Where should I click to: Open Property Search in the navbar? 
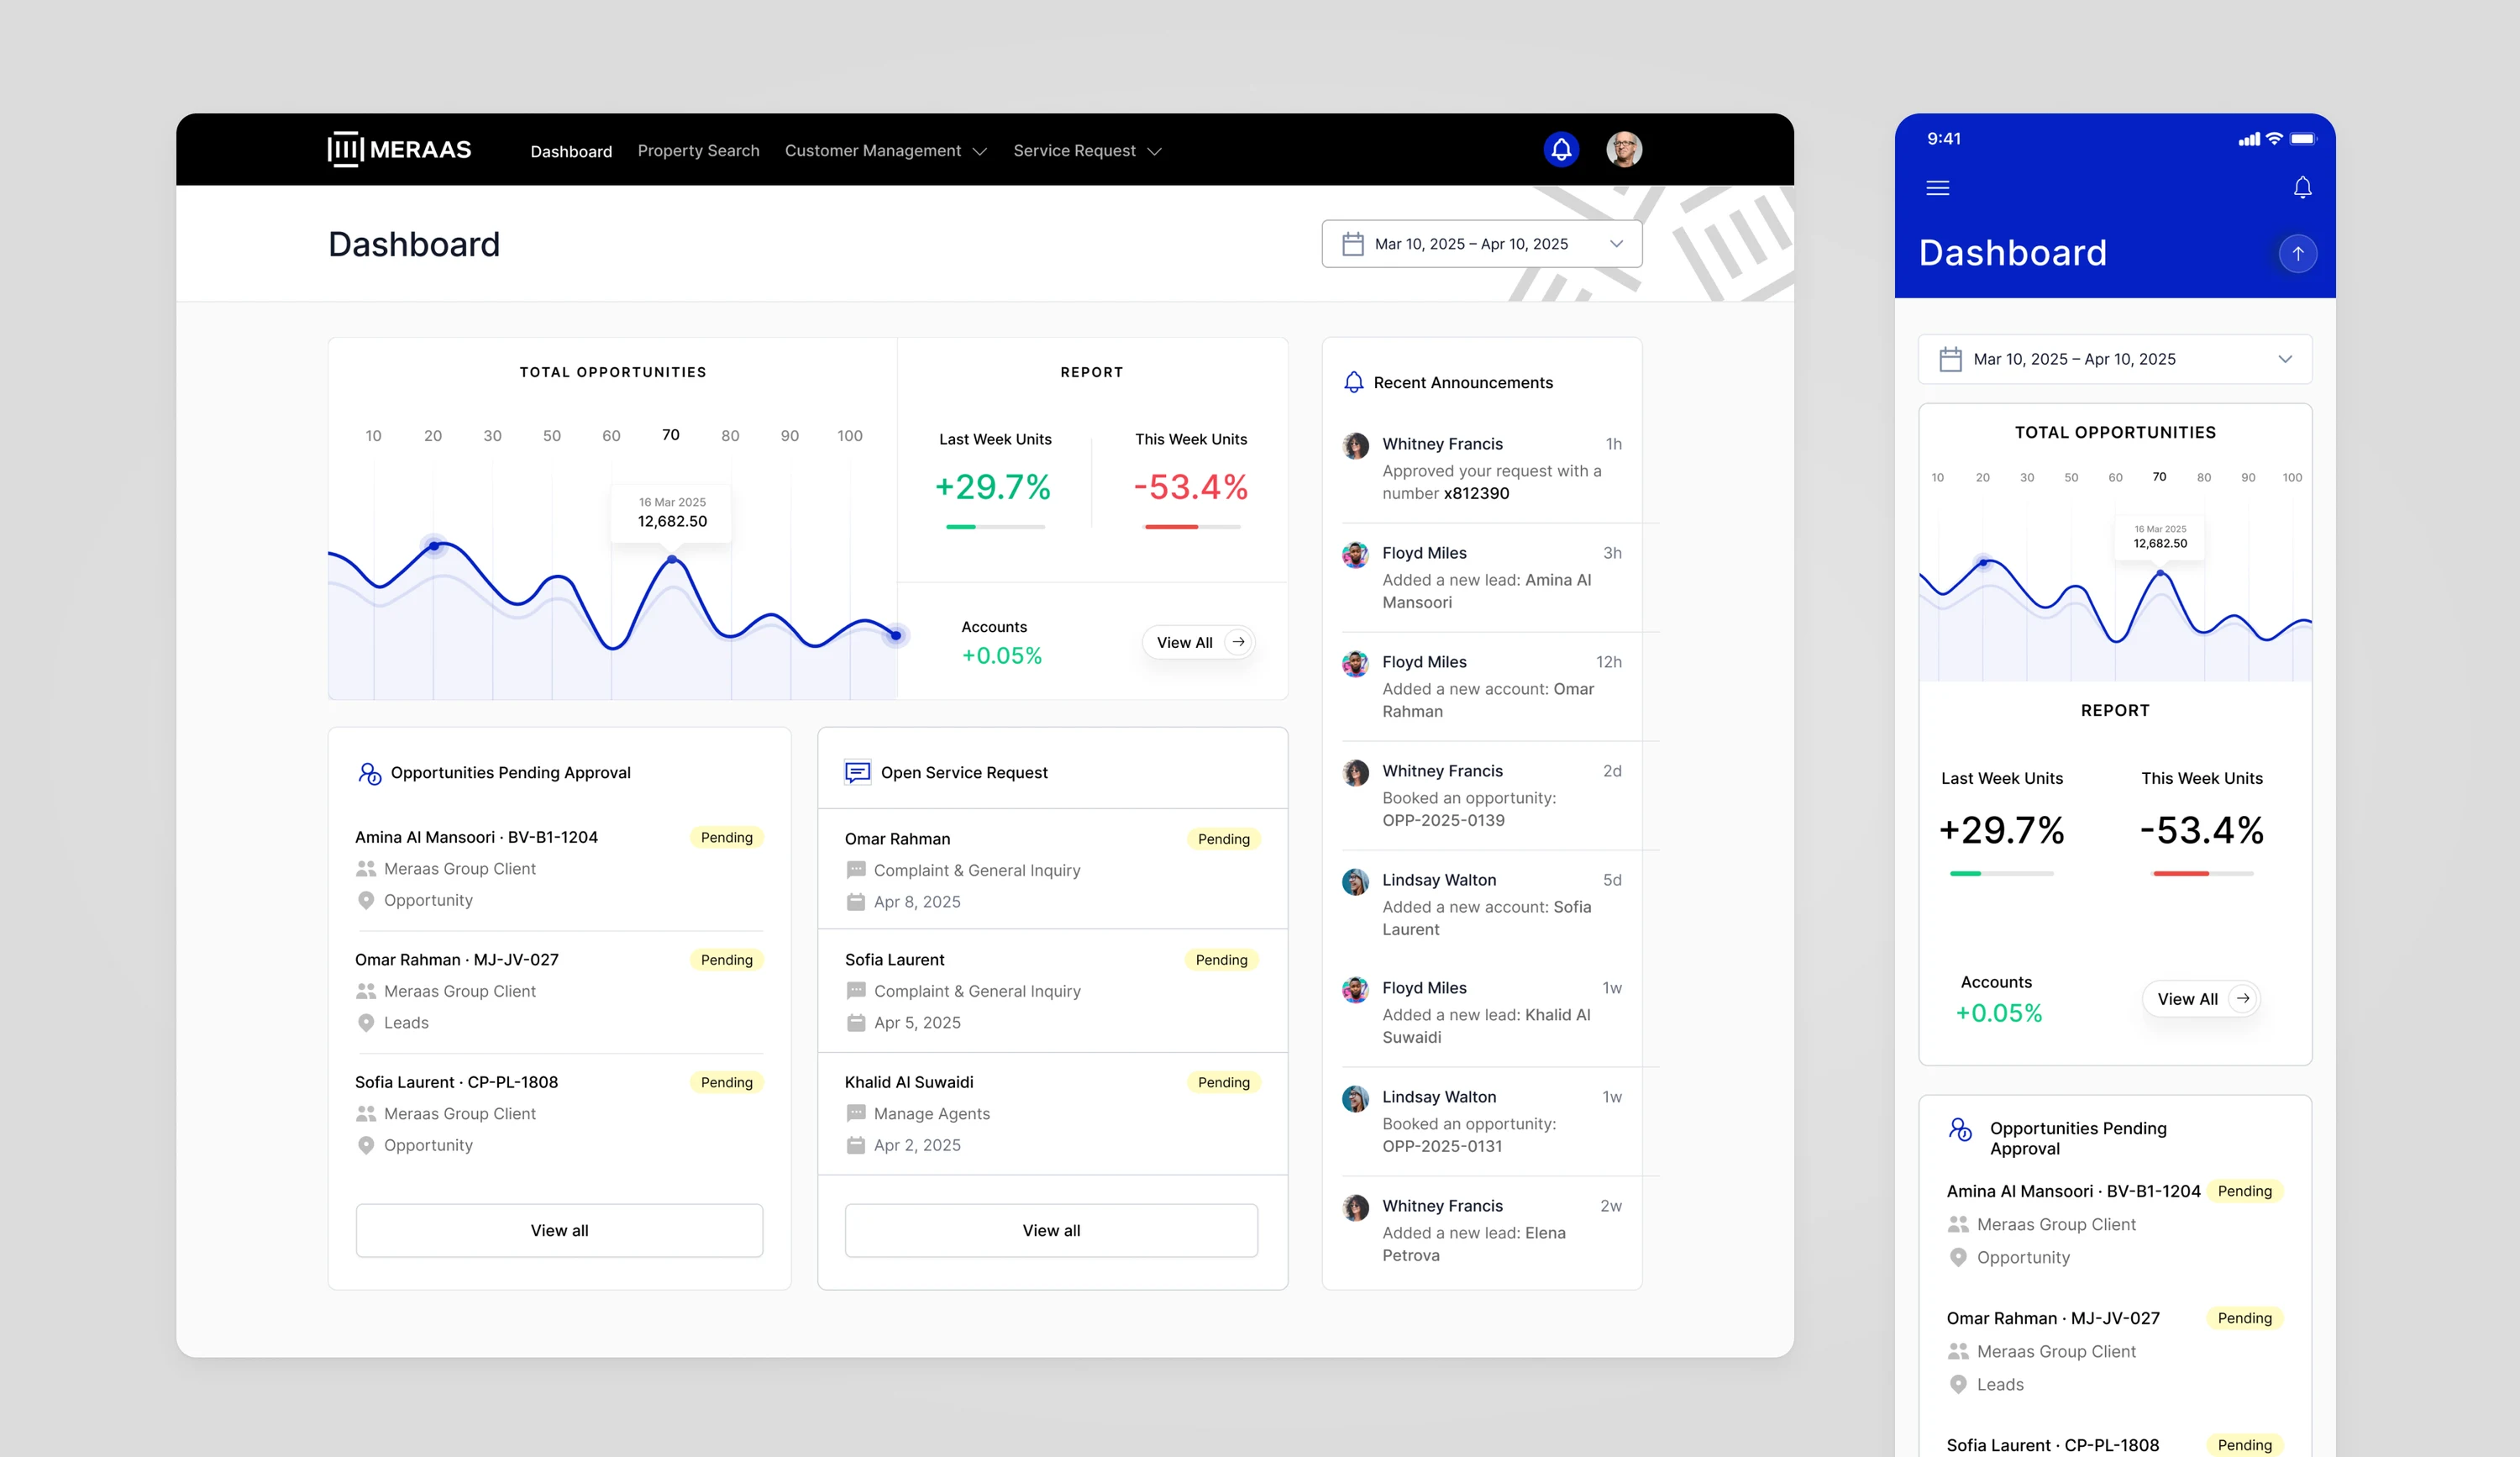click(x=698, y=151)
